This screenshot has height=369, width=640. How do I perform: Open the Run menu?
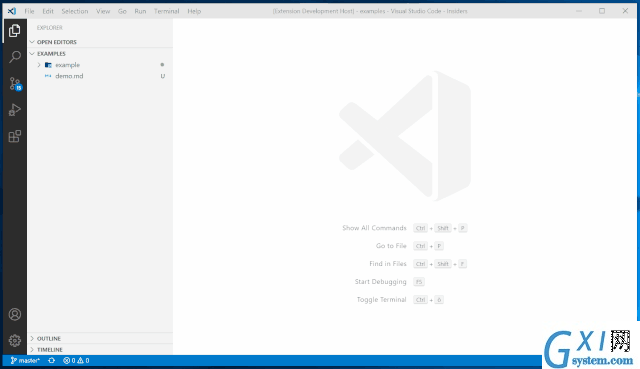click(x=140, y=11)
